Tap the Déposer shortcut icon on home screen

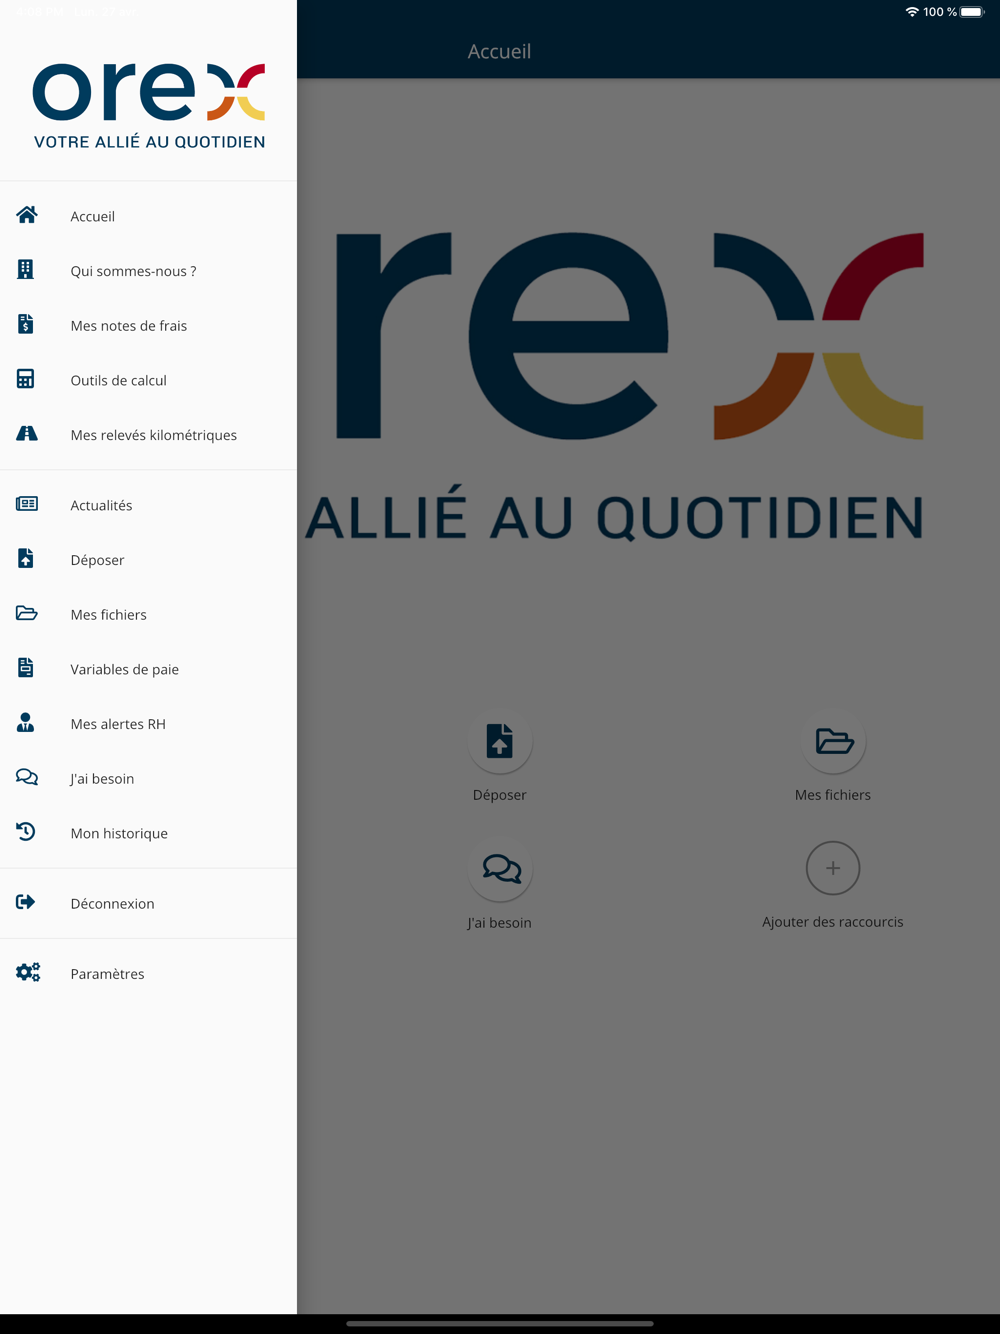click(500, 741)
